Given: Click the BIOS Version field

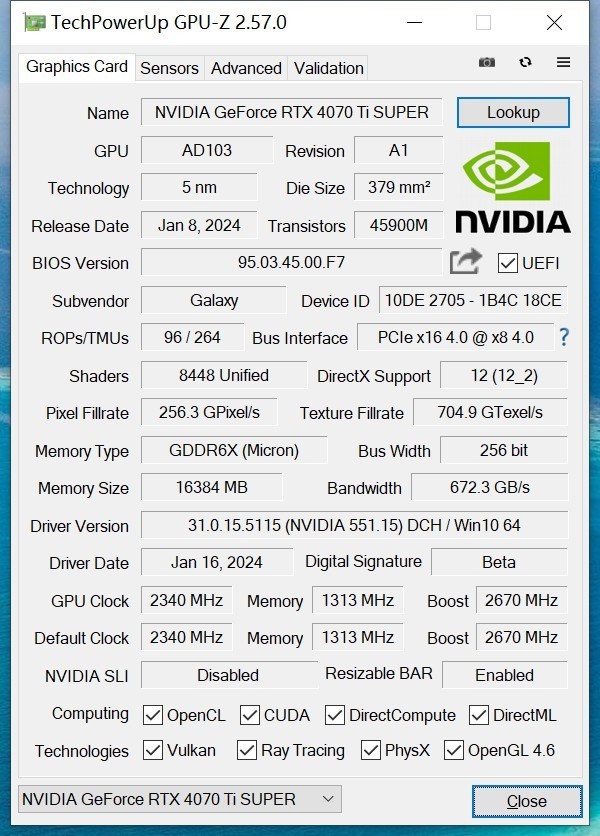Looking at the screenshot, I should point(290,263).
